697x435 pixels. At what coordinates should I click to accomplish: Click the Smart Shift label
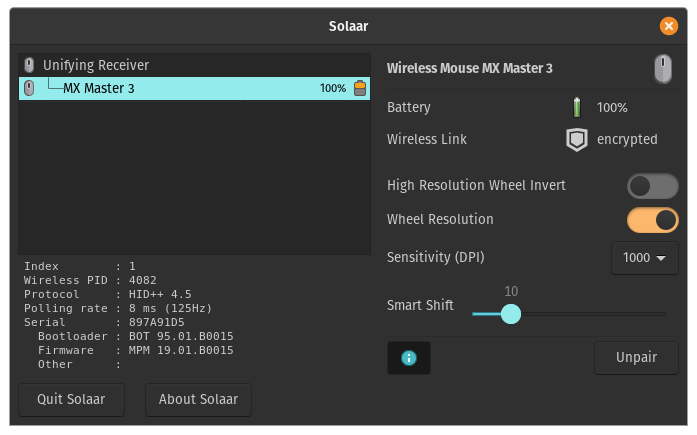tap(420, 305)
